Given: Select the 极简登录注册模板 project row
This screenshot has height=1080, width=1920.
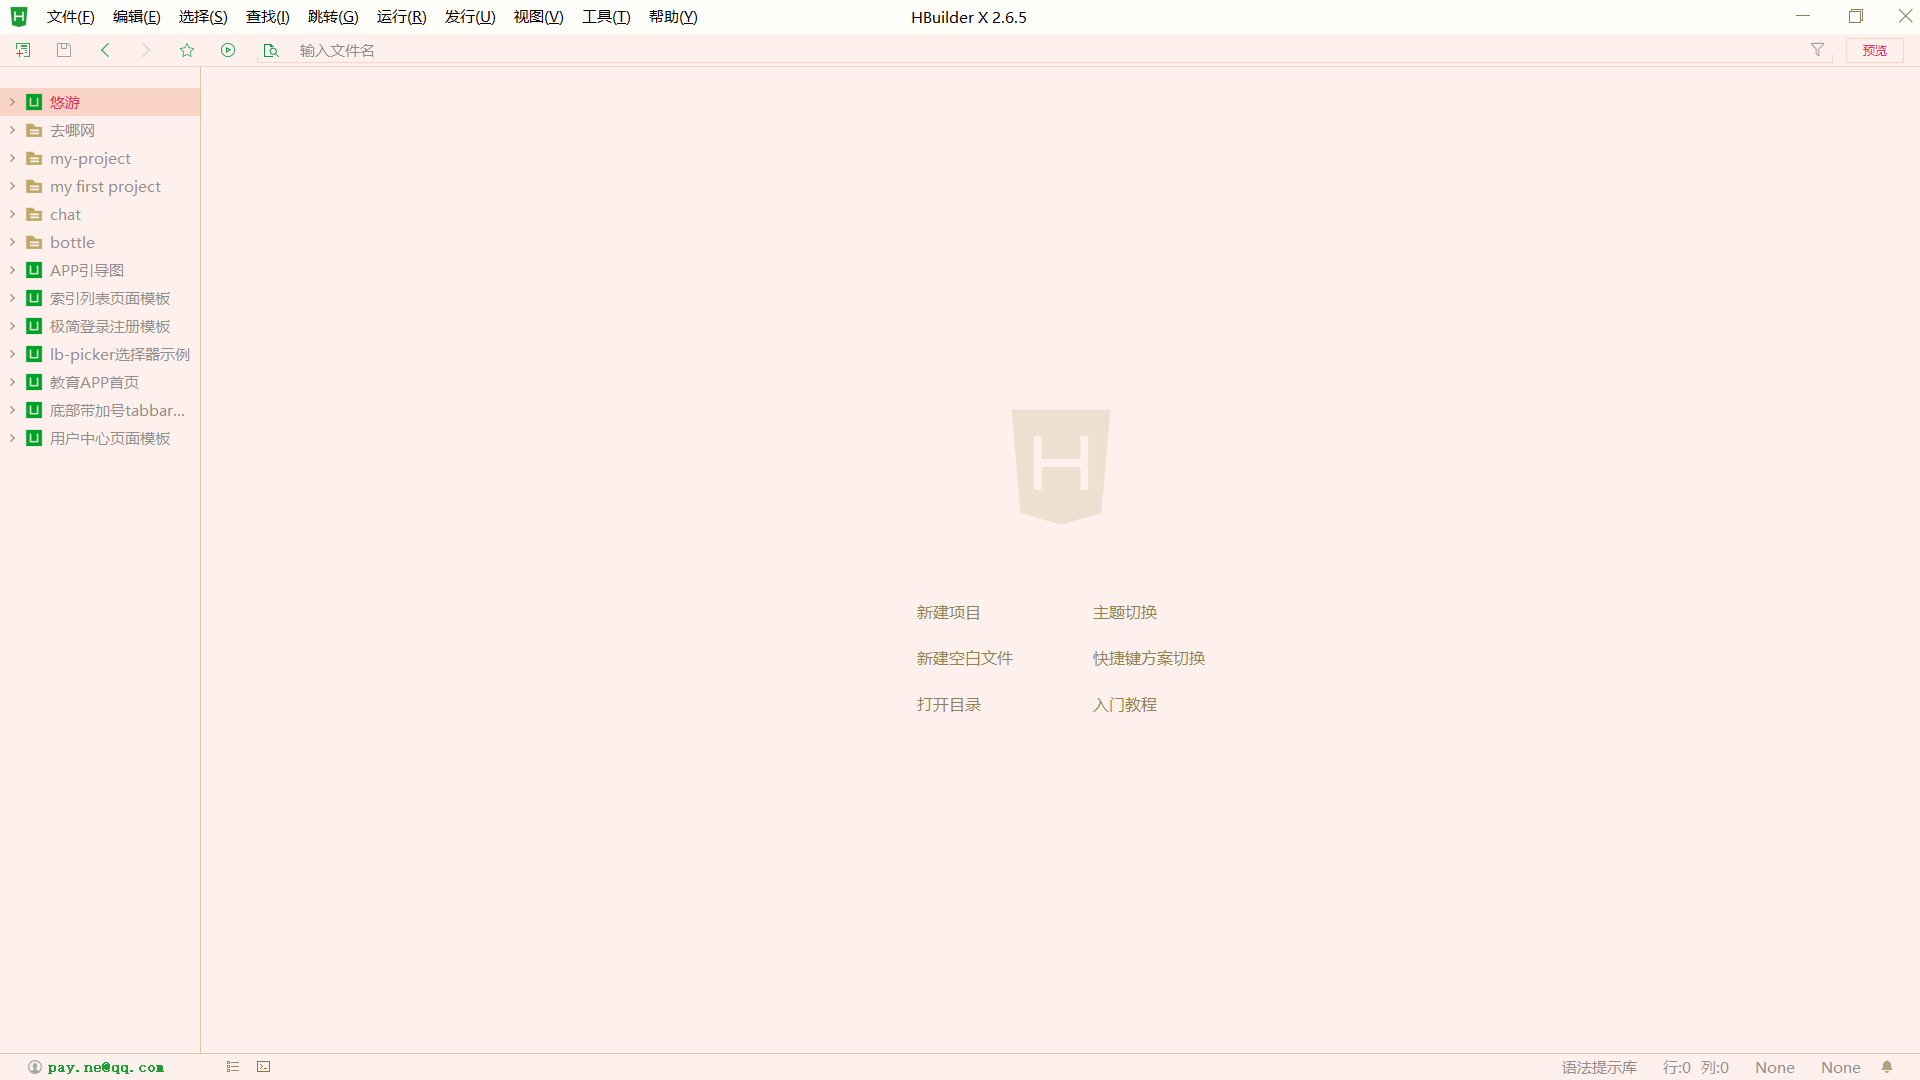Looking at the screenshot, I should tap(100, 326).
